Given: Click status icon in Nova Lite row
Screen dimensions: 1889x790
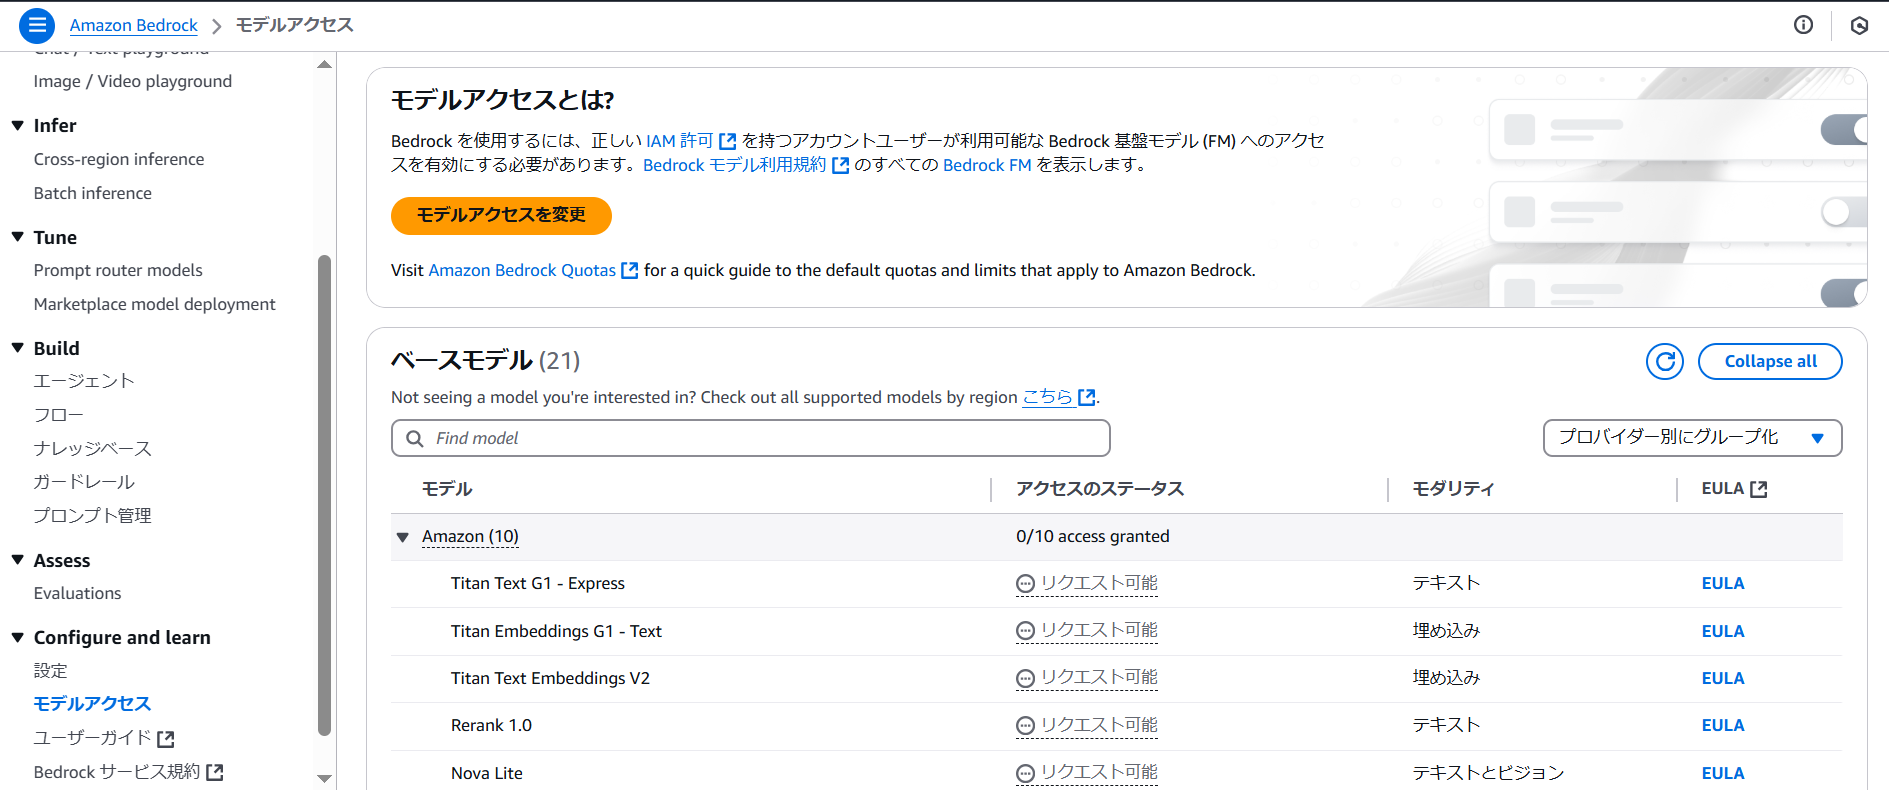Looking at the screenshot, I should point(1025,773).
